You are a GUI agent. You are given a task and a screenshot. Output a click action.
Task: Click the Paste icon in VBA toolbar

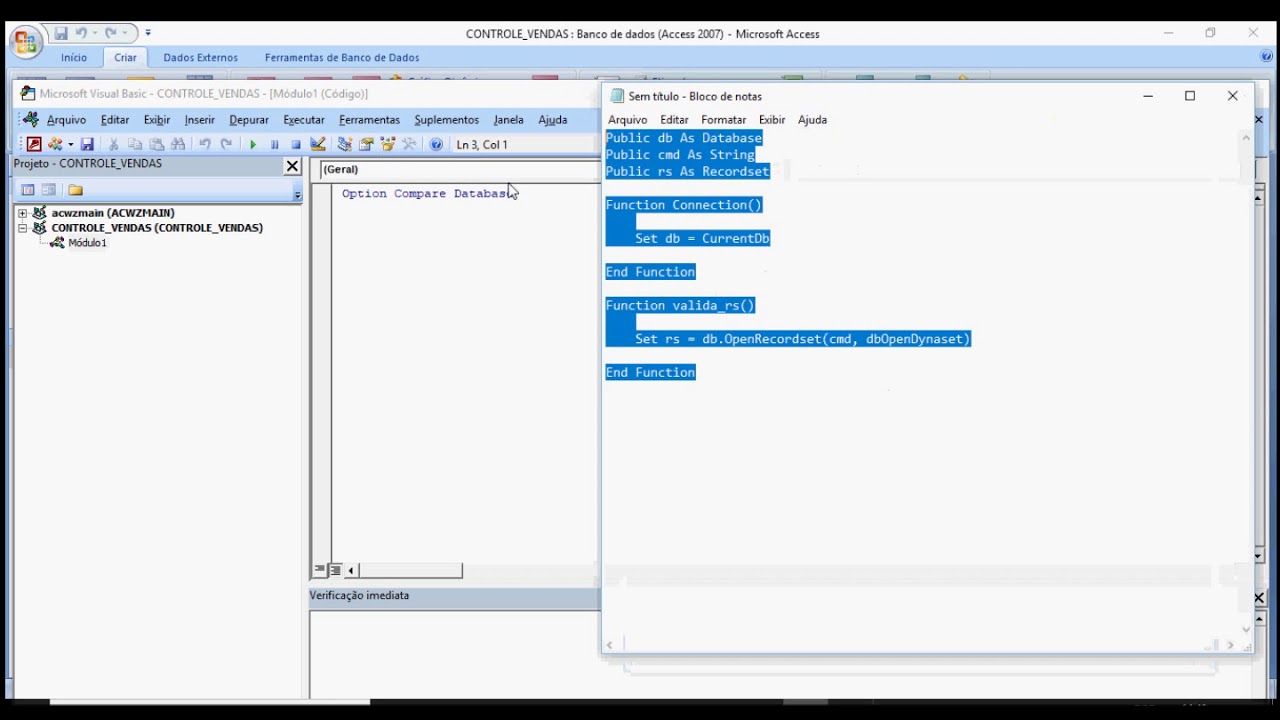pyautogui.click(x=156, y=145)
